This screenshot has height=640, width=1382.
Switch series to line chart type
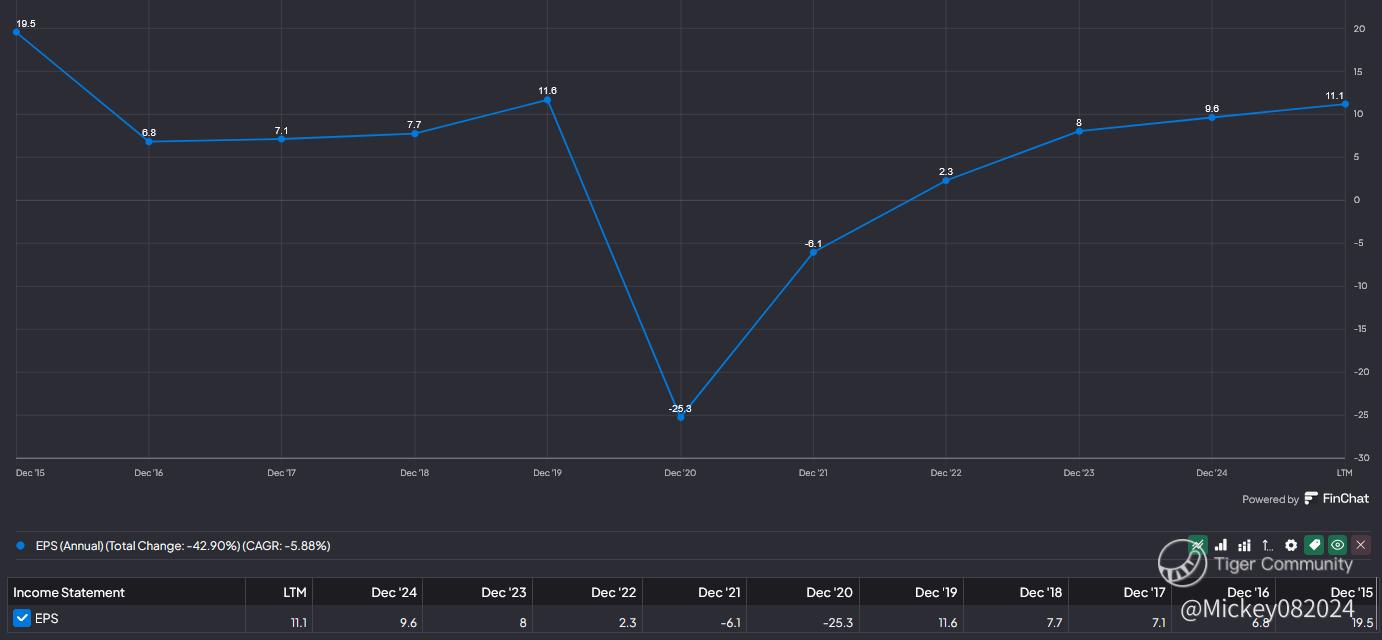(x=1198, y=545)
